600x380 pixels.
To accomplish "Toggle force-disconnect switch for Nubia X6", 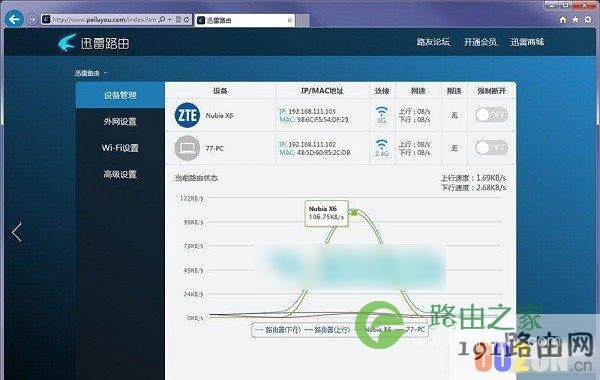I will coord(491,114).
